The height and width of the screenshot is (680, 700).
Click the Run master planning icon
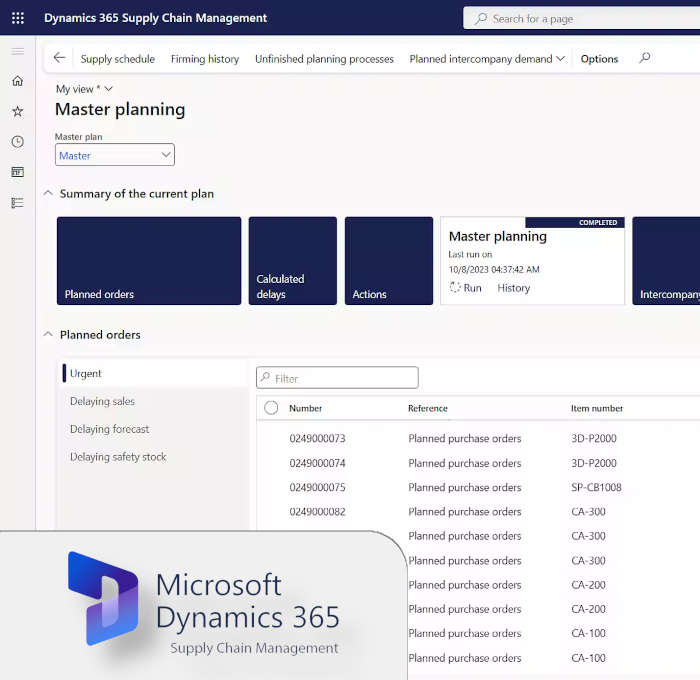[455, 287]
